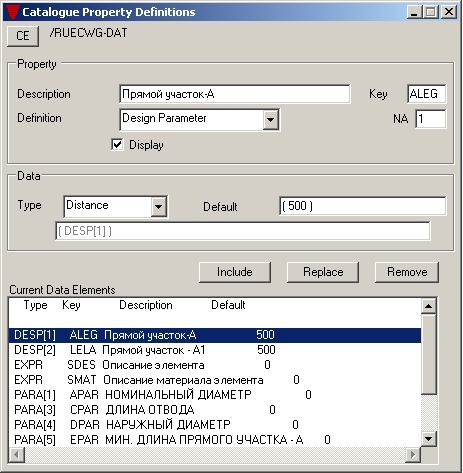Click the Description field with Прямой участок-А
The width and height of the screenshot is (463, 473).
(235, 94)
